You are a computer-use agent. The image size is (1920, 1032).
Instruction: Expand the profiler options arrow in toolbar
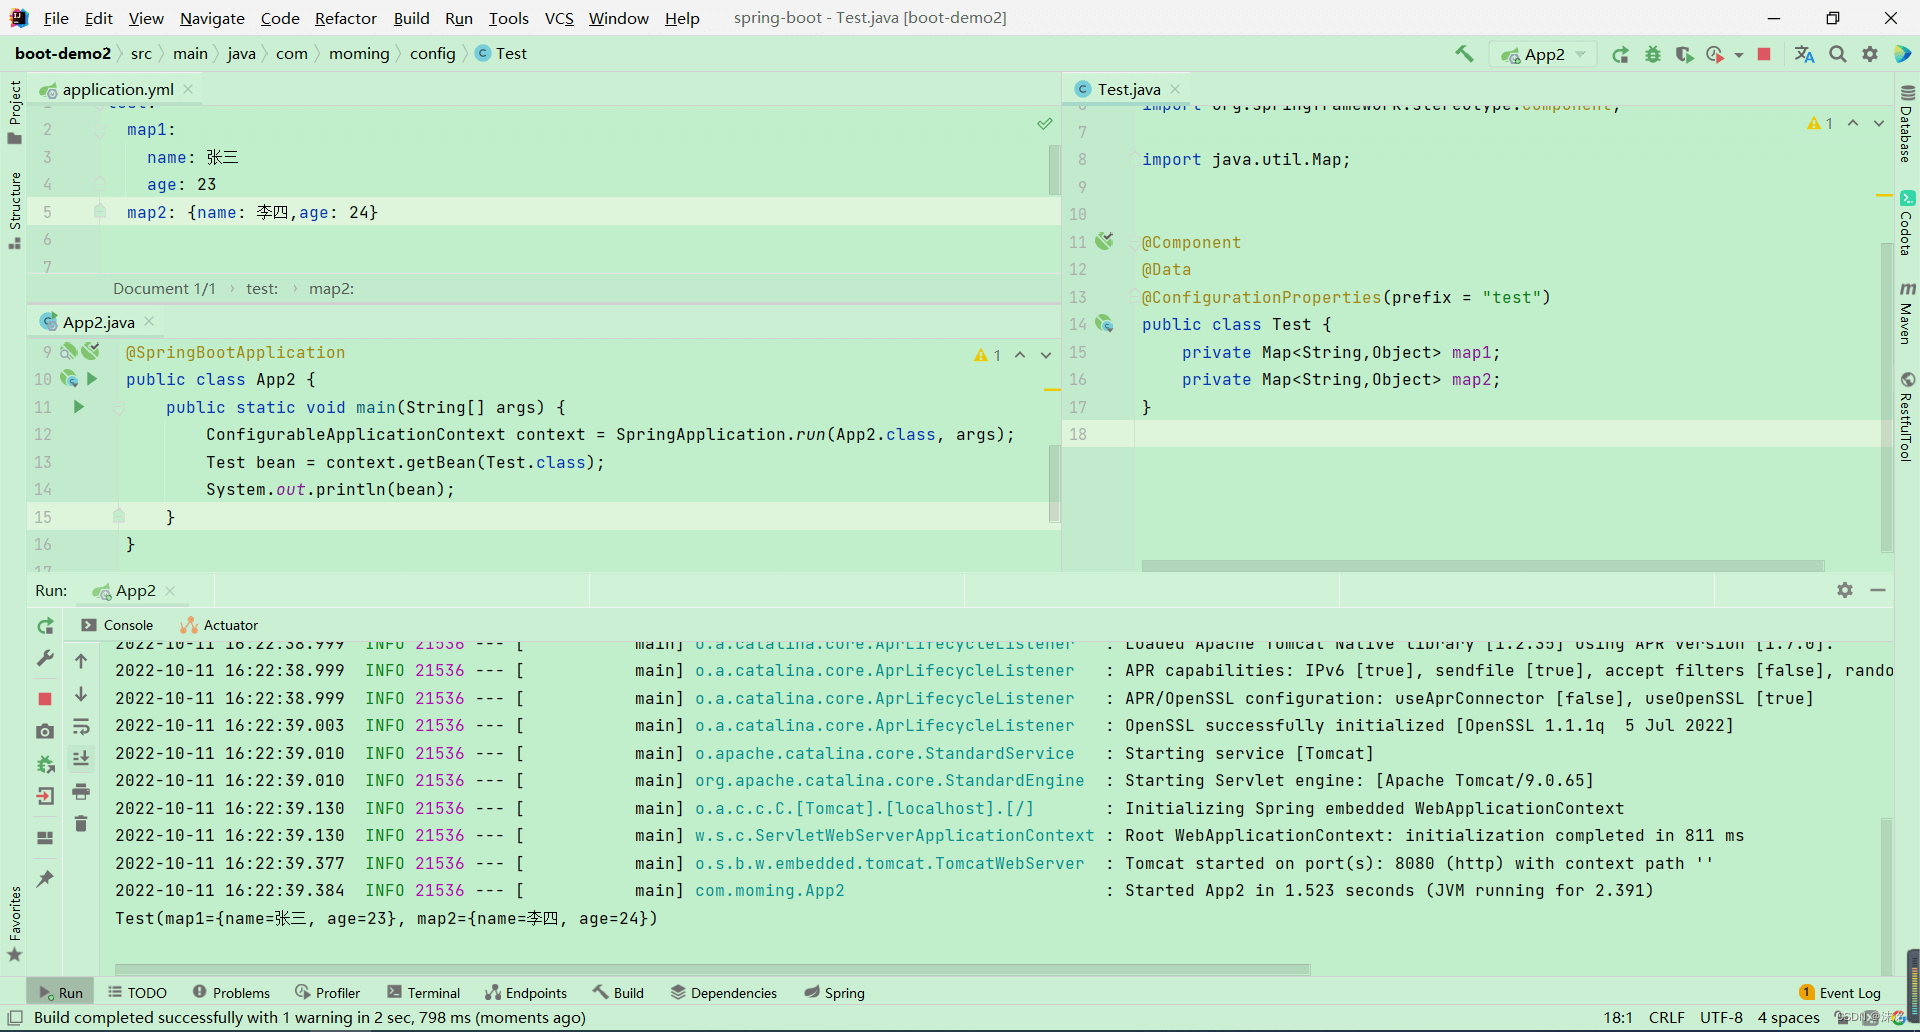(x=1739, y=55)
